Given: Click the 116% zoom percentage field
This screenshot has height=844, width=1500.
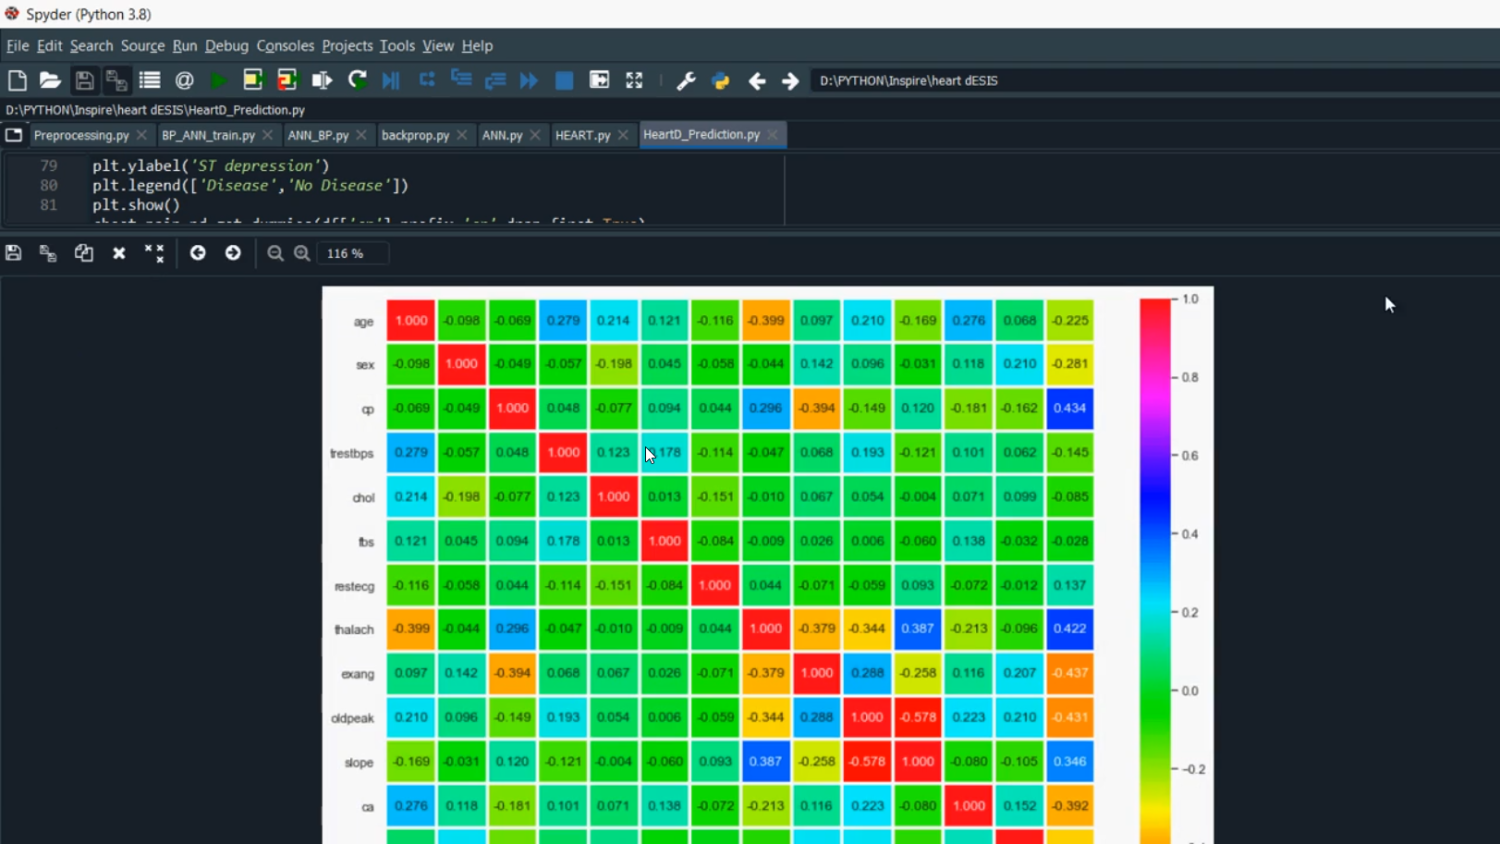Looking at the screenshot, I should coord(351,253).
